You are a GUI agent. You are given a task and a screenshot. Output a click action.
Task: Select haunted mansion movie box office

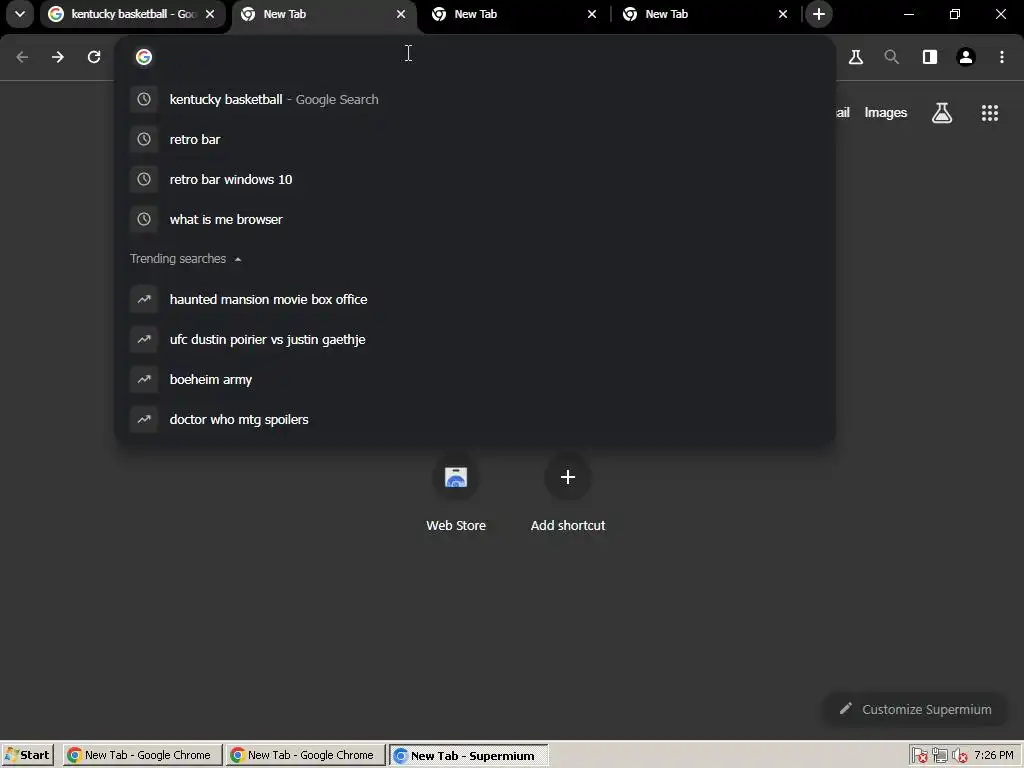[475, 299]
